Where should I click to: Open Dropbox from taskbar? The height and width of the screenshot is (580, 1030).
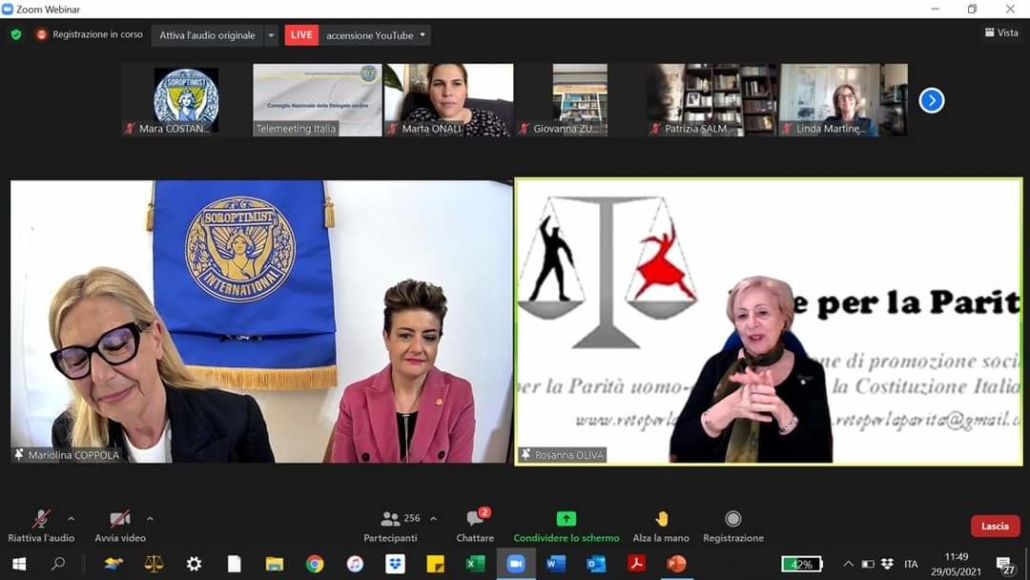(x=395, y=564)
